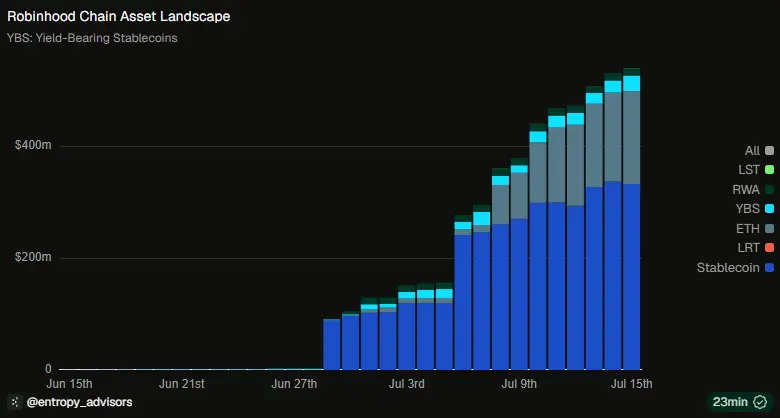Click the ETH legend swatch
The image size is (780, 418).
click(769, 228)
